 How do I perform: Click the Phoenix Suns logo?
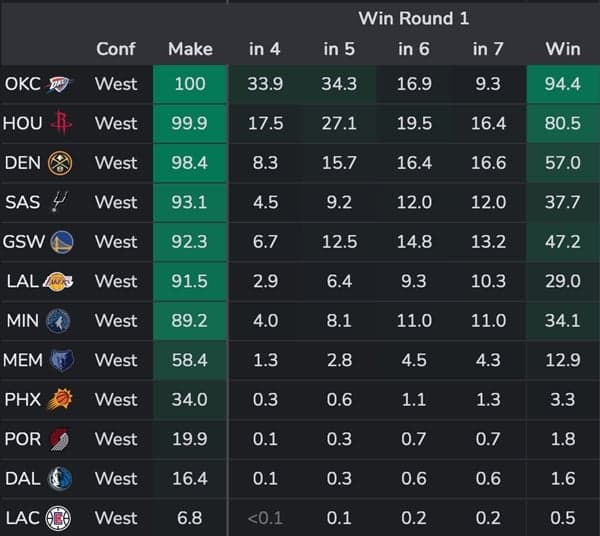pos(60,400)
